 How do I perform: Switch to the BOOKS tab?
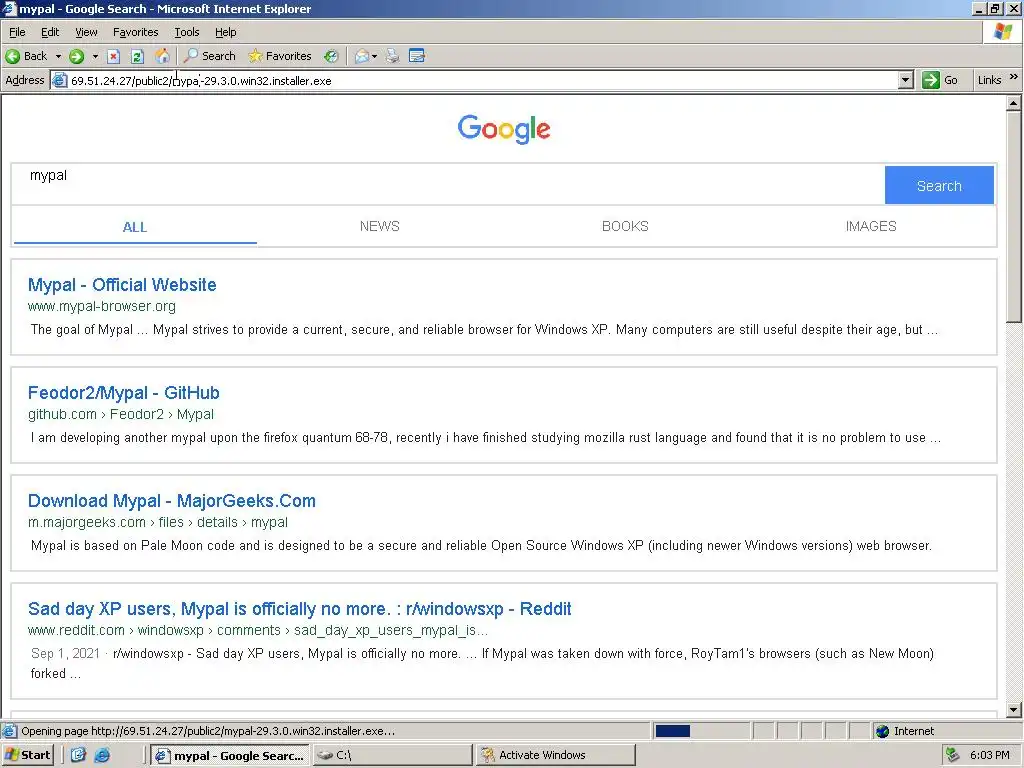[x=625, y=226]
